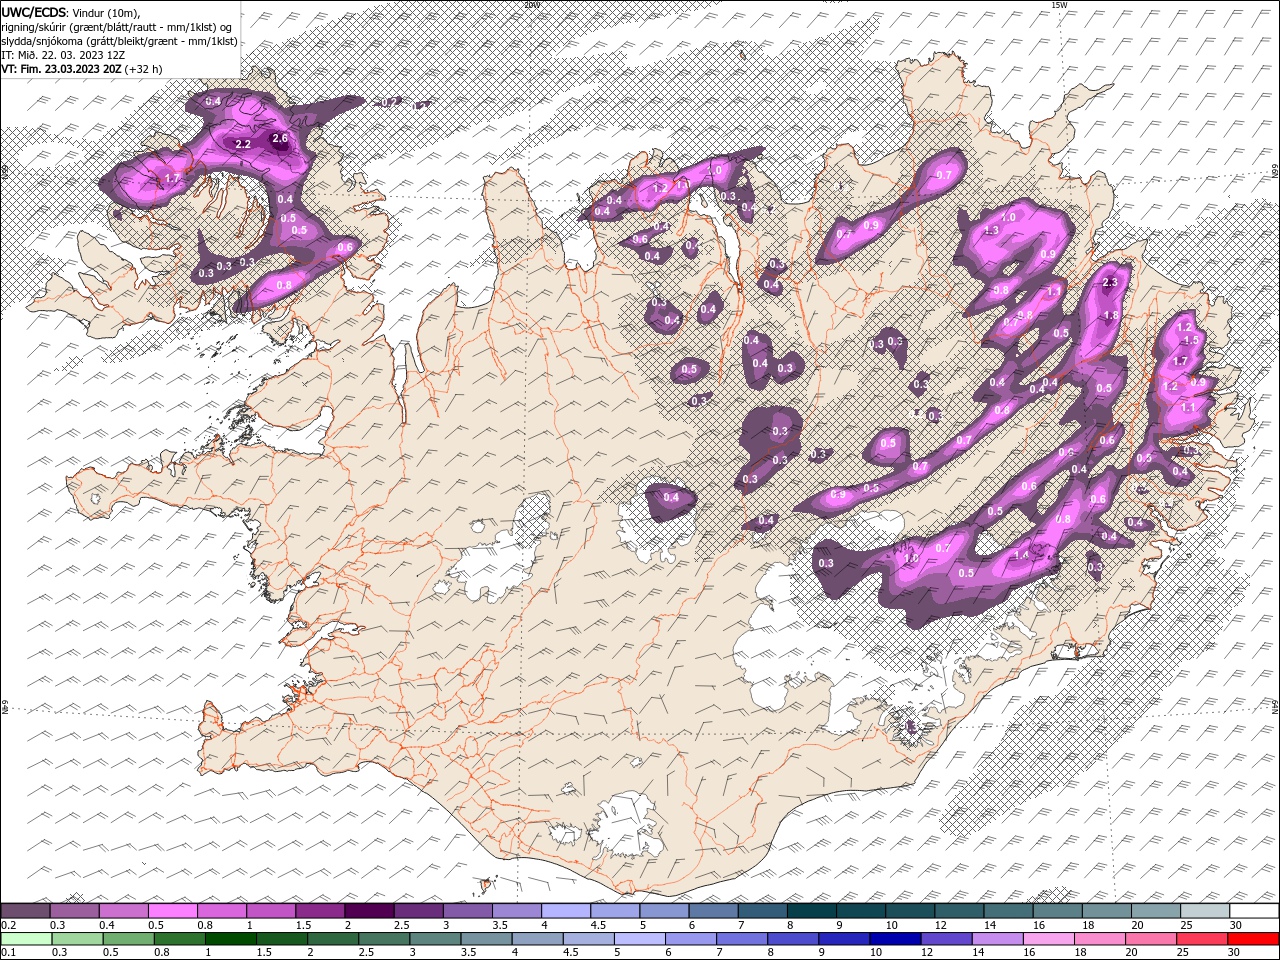Click the lavender 4–4.5 snow scale swatch
Viewport: 1280px width, 960px height.
click(x=565, y=911)
